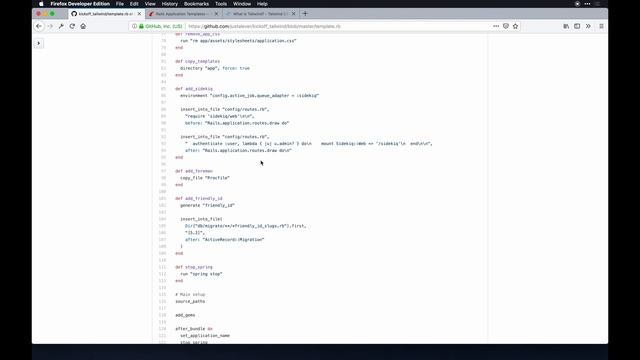Show site information icon
Screen dimensions: 640x360
point(134,26)
